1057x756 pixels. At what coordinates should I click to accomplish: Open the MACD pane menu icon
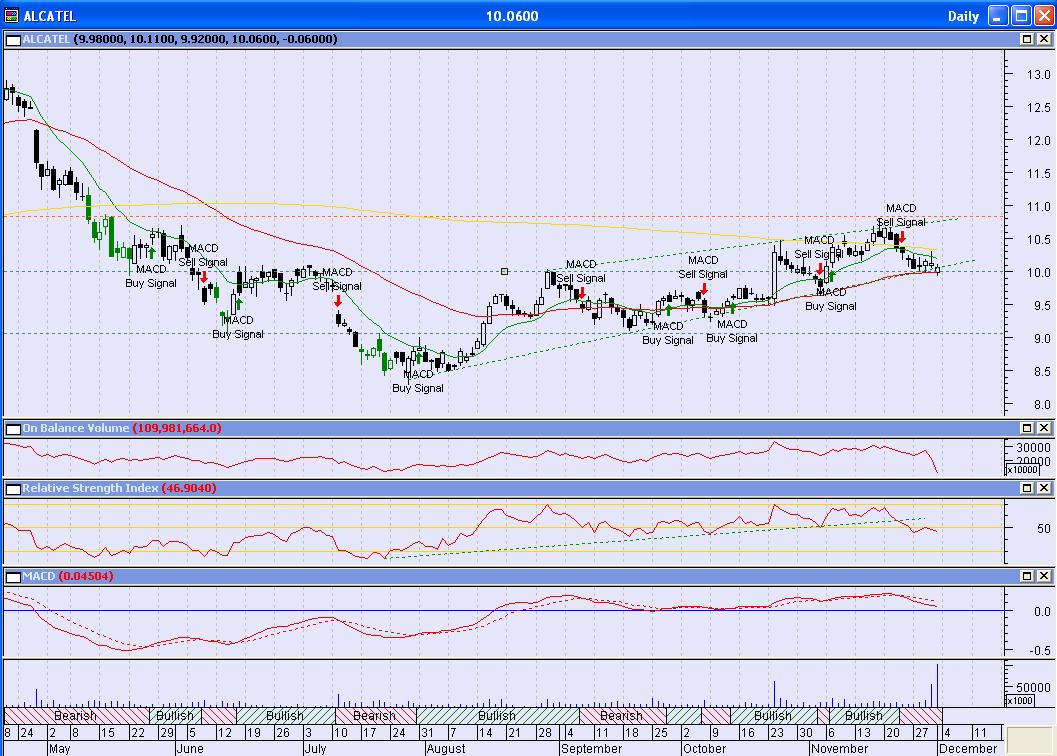click(x=13, y=577)
